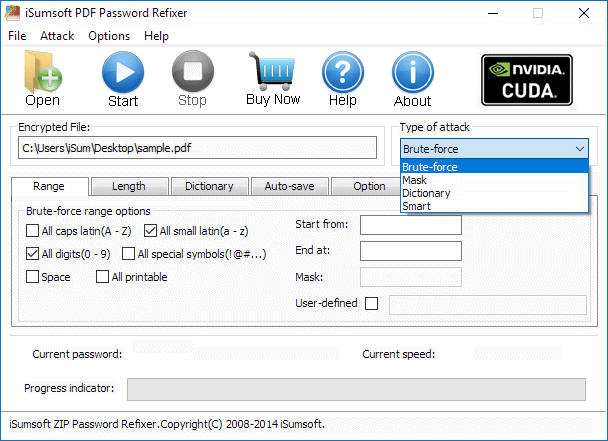Click the End at input field

click(411, 251)
